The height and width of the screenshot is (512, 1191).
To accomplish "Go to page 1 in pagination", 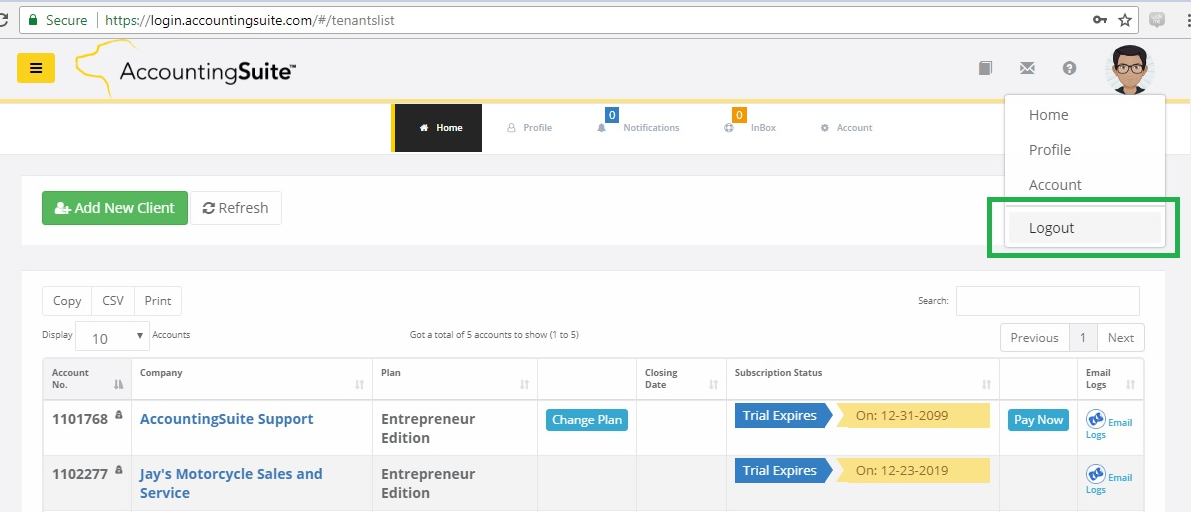I will (1083, 338).
